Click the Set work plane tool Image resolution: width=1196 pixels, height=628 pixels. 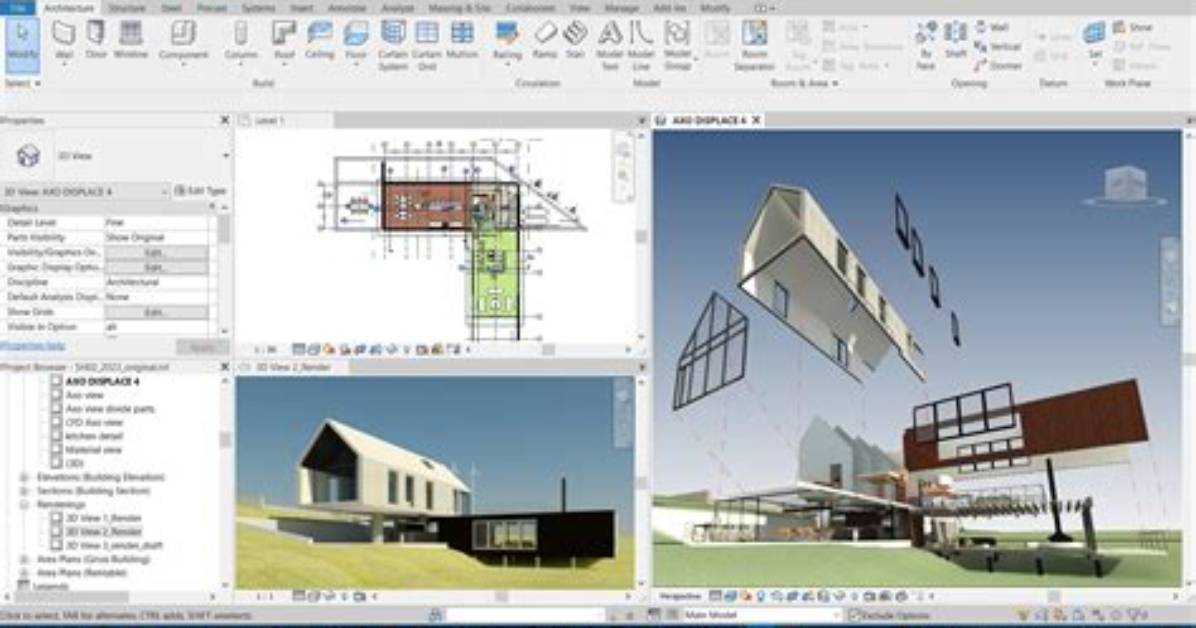pyautogui.click(x=1095, y=41)
